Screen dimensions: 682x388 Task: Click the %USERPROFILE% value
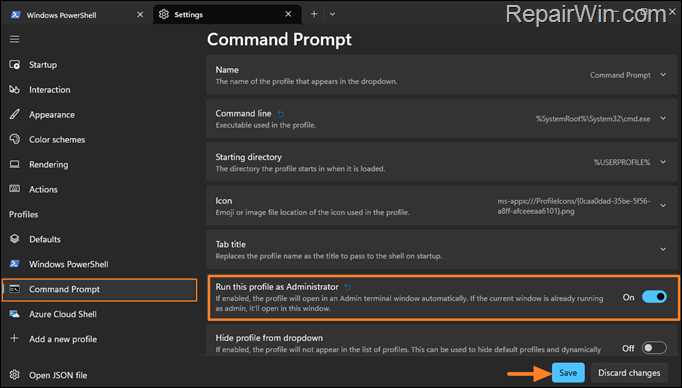tap(622, 162)
